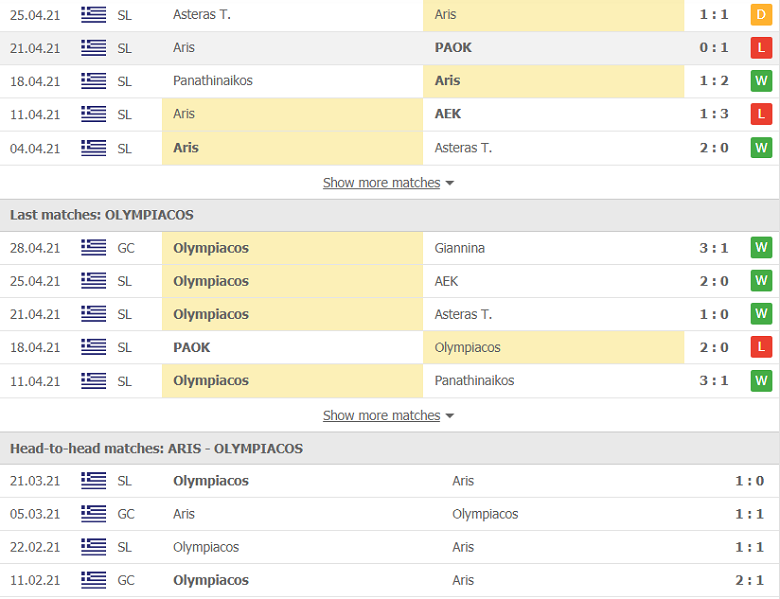The width and height of the screenshot is (780, 599).
Task: Click team name AEK in the 11.04.21 Aris row
Action: click(x=448, y=114)
